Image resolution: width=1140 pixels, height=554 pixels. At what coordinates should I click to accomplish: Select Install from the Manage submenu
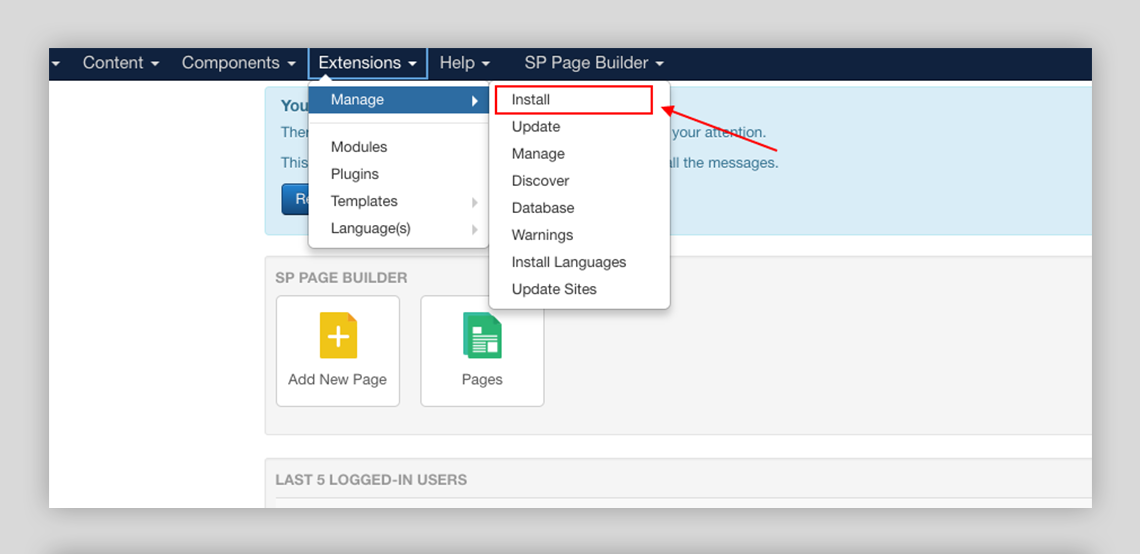531,100
